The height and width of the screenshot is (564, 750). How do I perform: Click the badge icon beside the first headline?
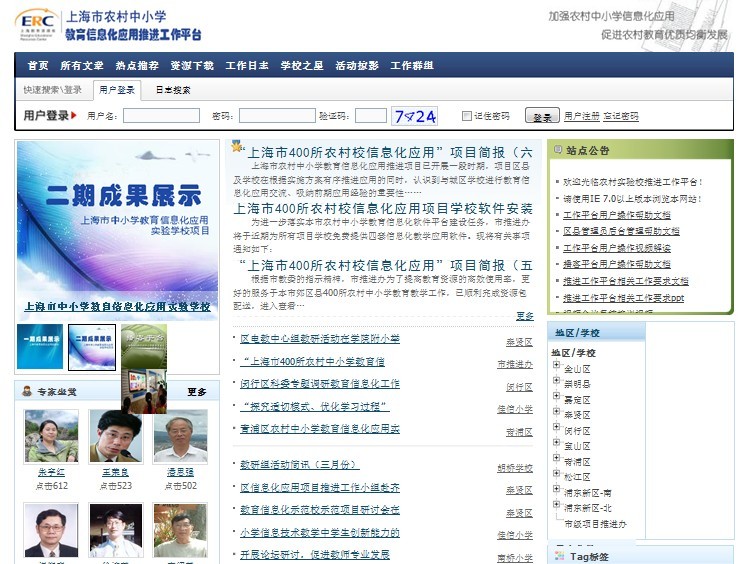point(238,146)
